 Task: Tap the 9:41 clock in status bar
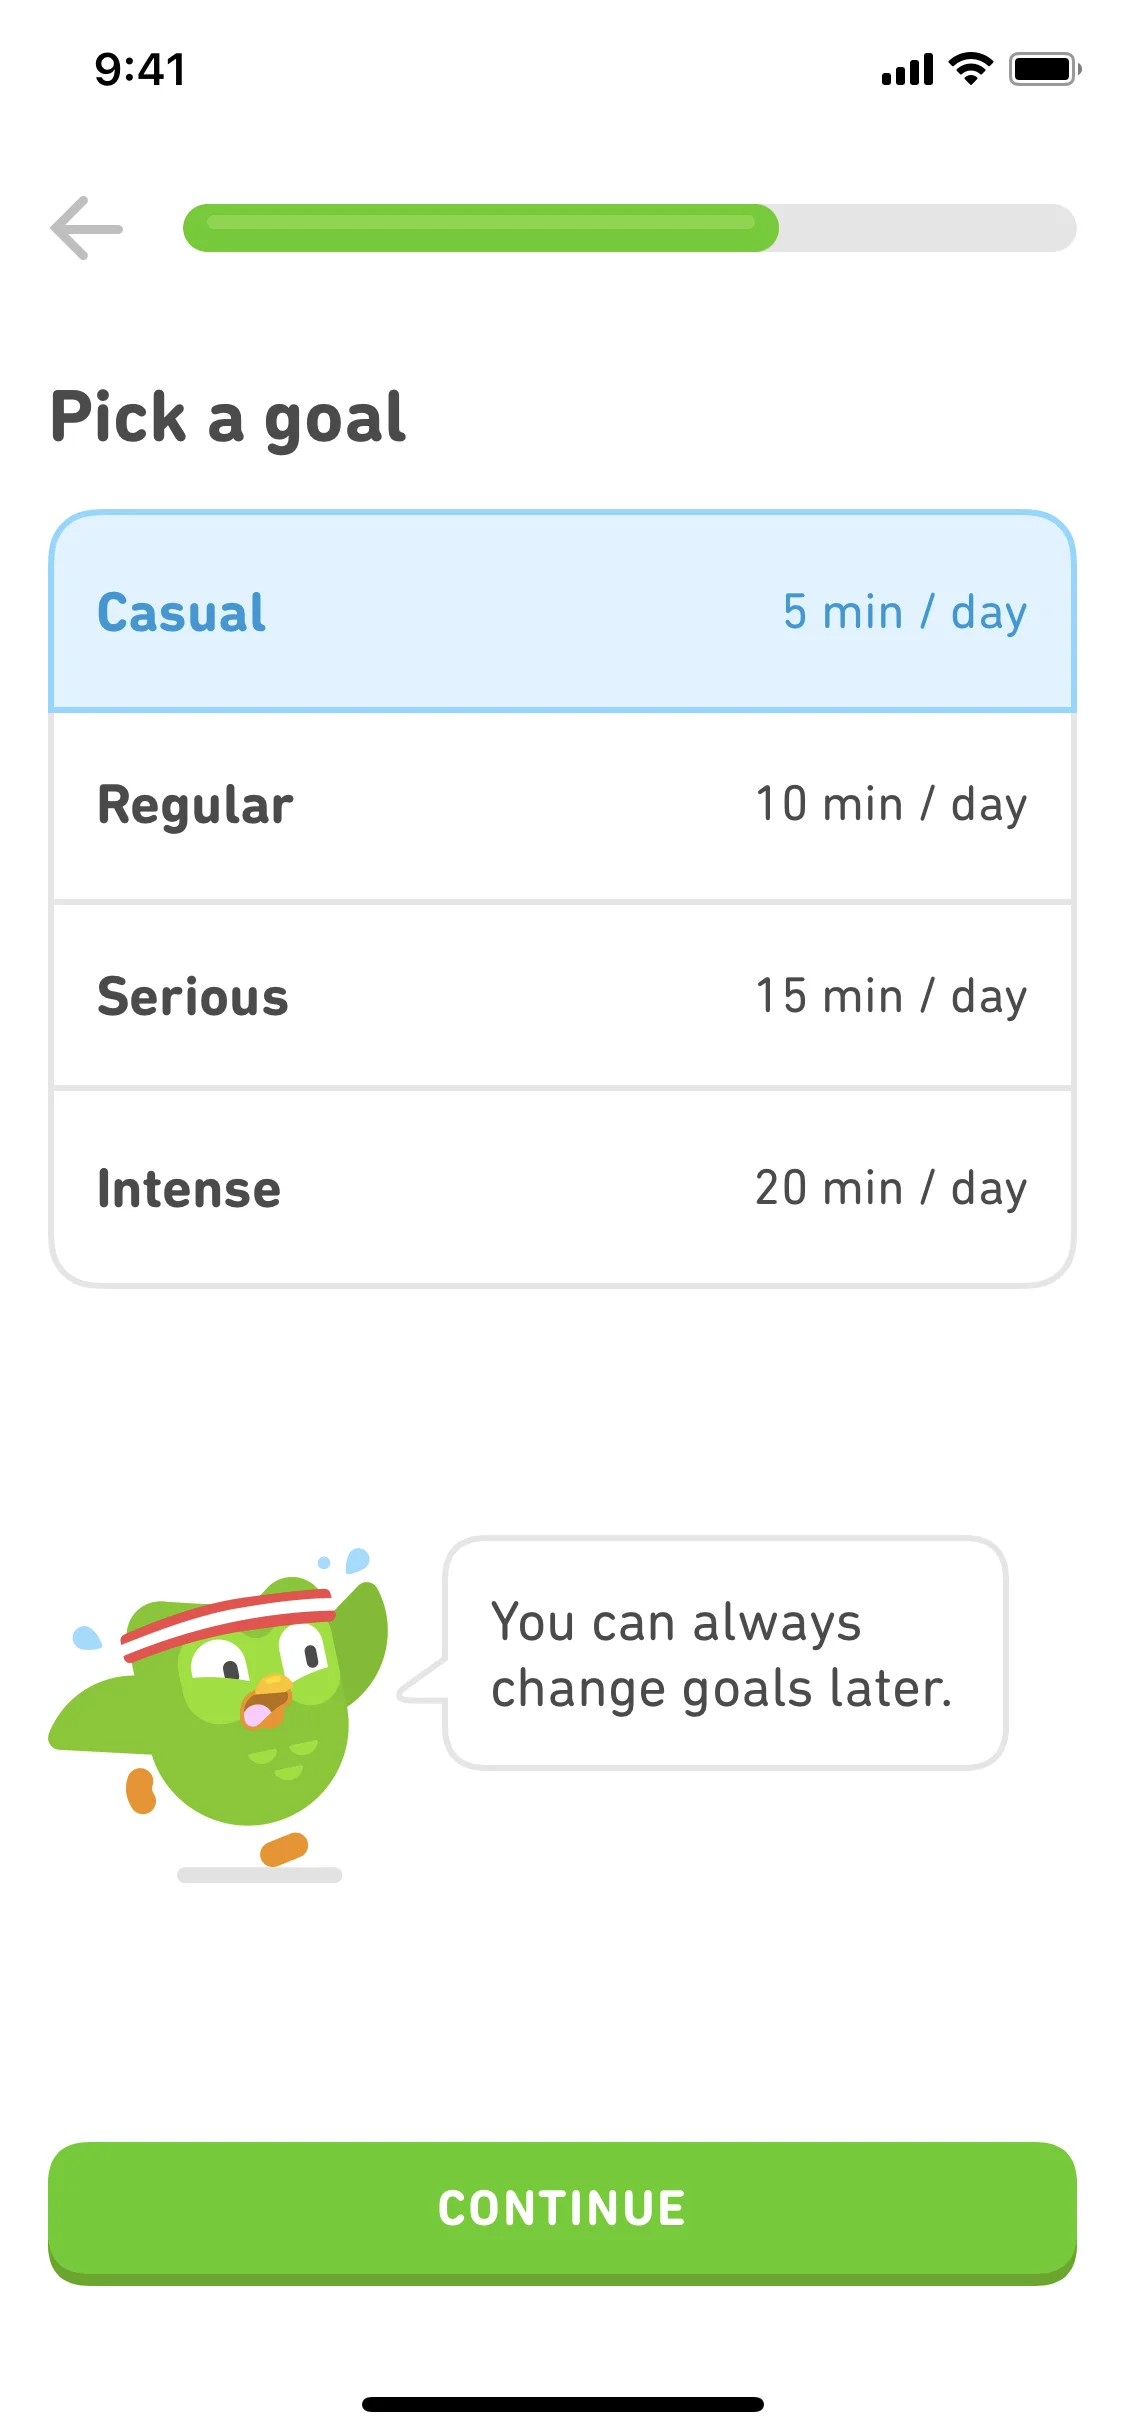click(140, 70)
